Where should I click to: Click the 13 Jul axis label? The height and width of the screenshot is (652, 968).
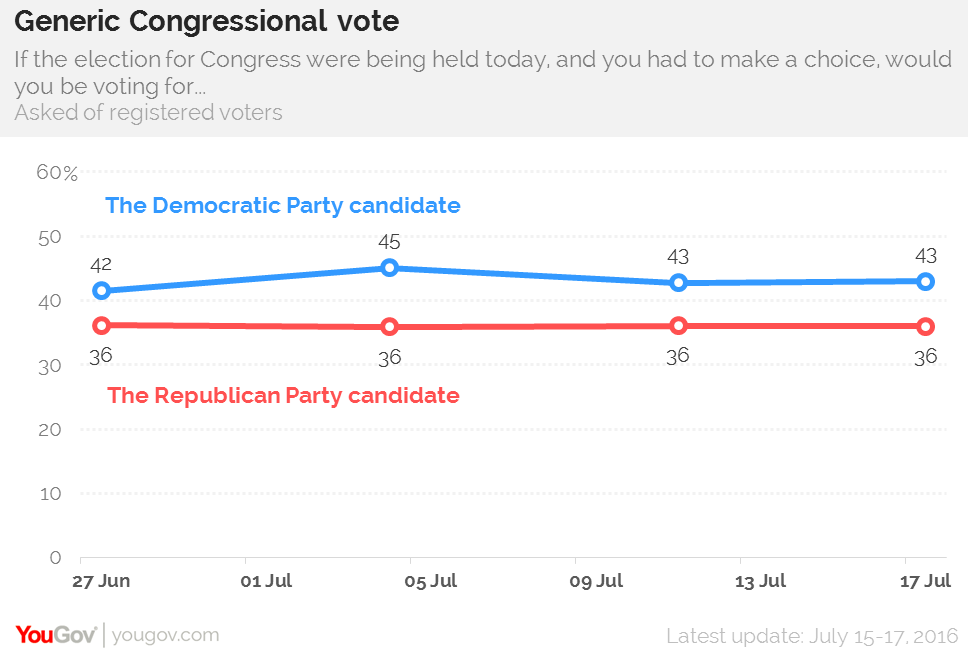coord(760,581)
